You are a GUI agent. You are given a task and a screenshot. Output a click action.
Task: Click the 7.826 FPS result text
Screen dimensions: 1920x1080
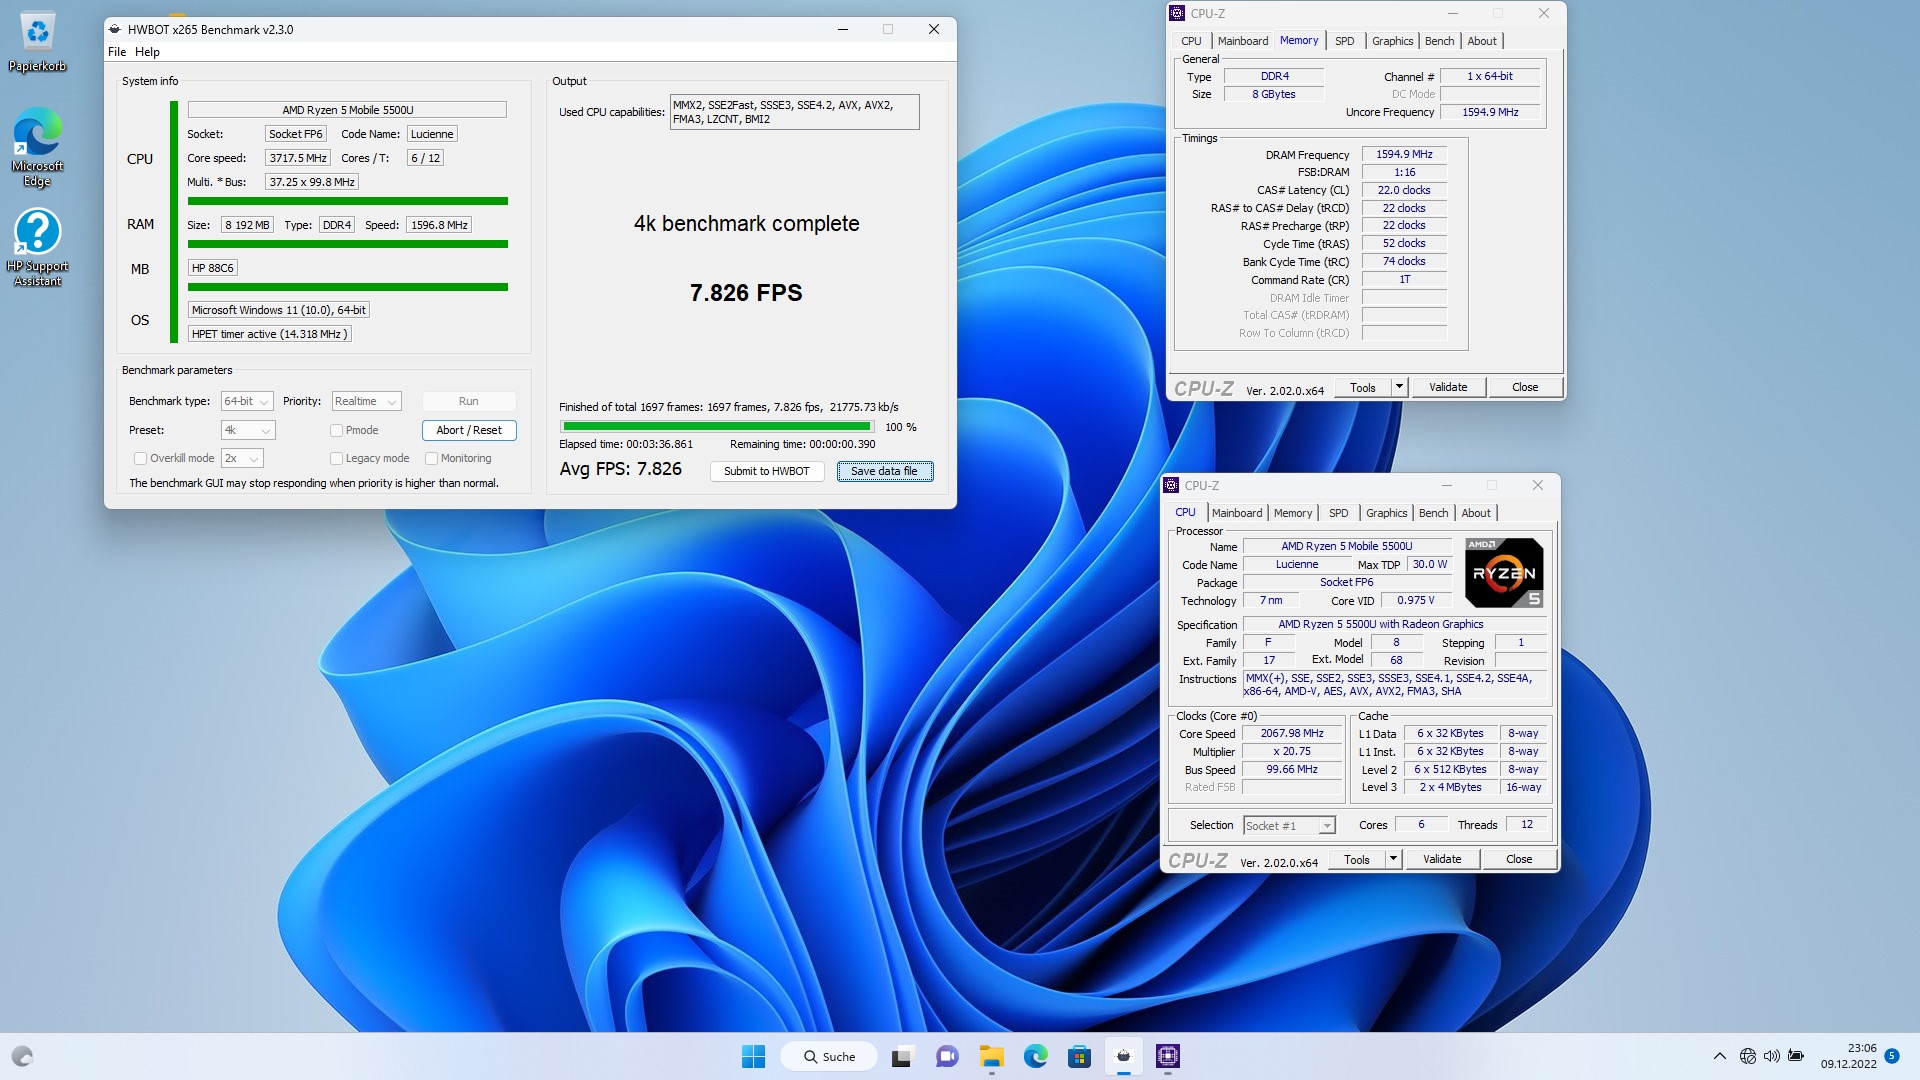[x=746, y=293]
